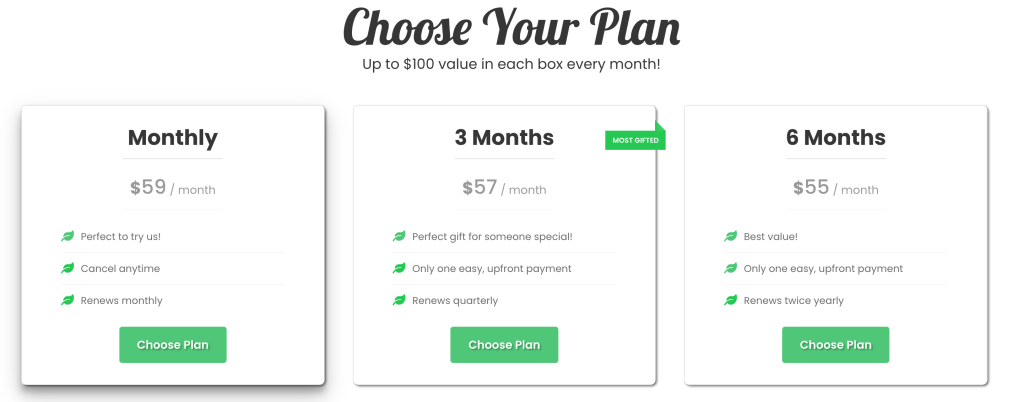
Task: Click leaf icon next to 'Cancel anytime'
Action: [x=68, y=269]
